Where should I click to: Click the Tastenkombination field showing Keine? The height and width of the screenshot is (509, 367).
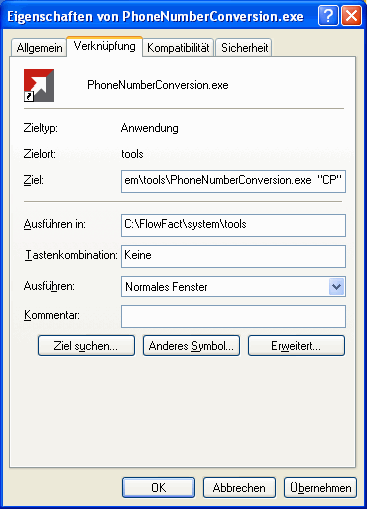233,256
